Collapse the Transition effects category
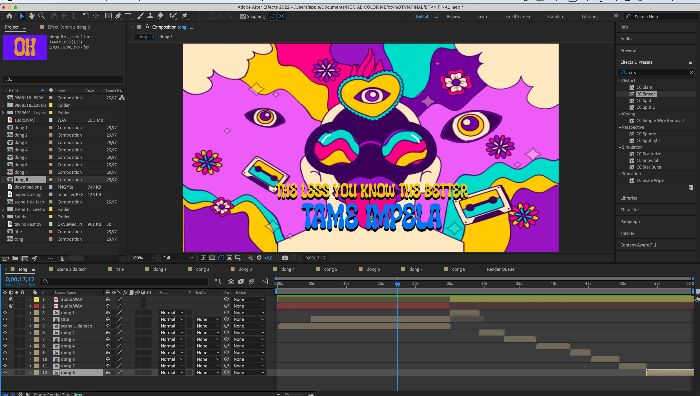The image size is (700, 396). pos(621,174)
